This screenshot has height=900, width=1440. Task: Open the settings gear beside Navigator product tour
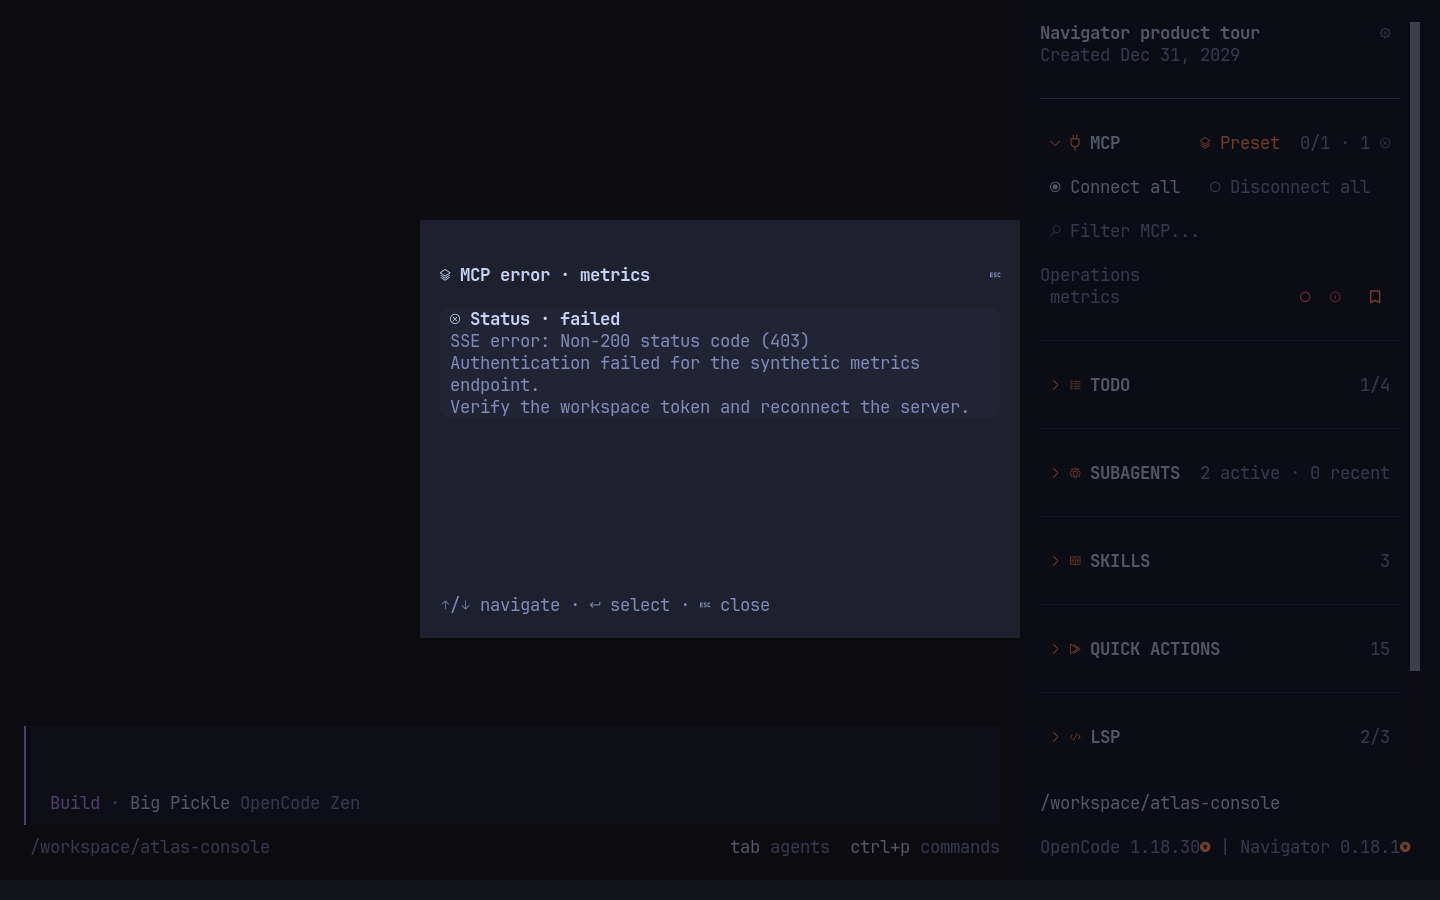pyautogui.click(x=1385, y=33)
